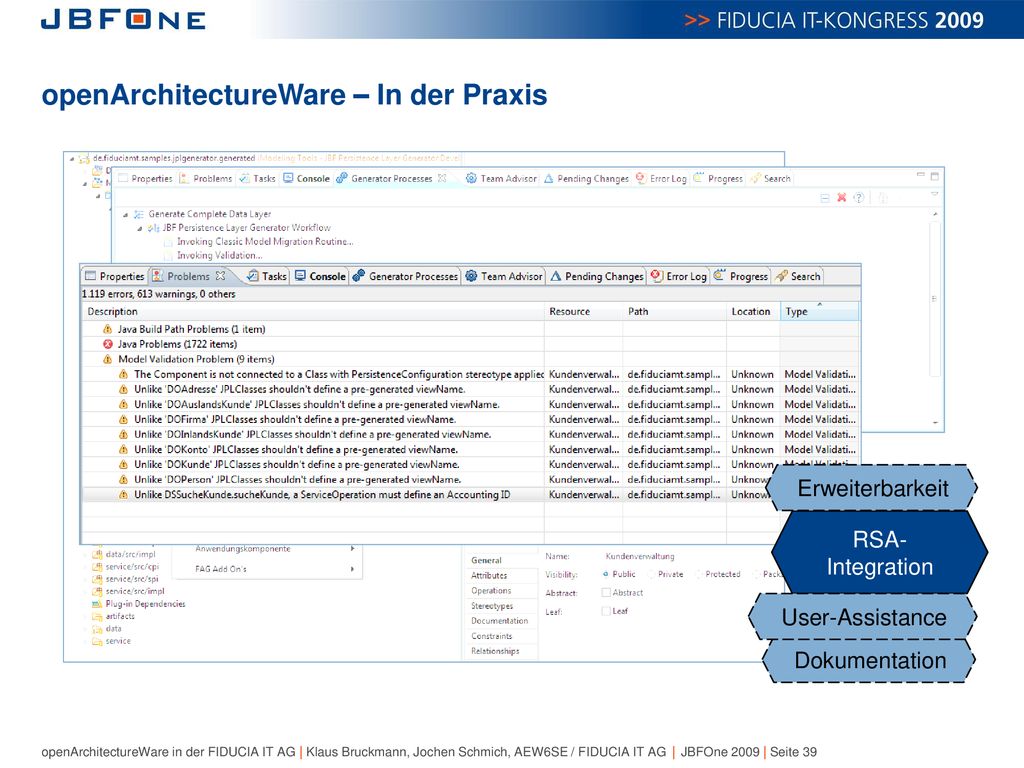Select the Unlike 'DOAuslandsKunde' warning row

pos(470,404)
